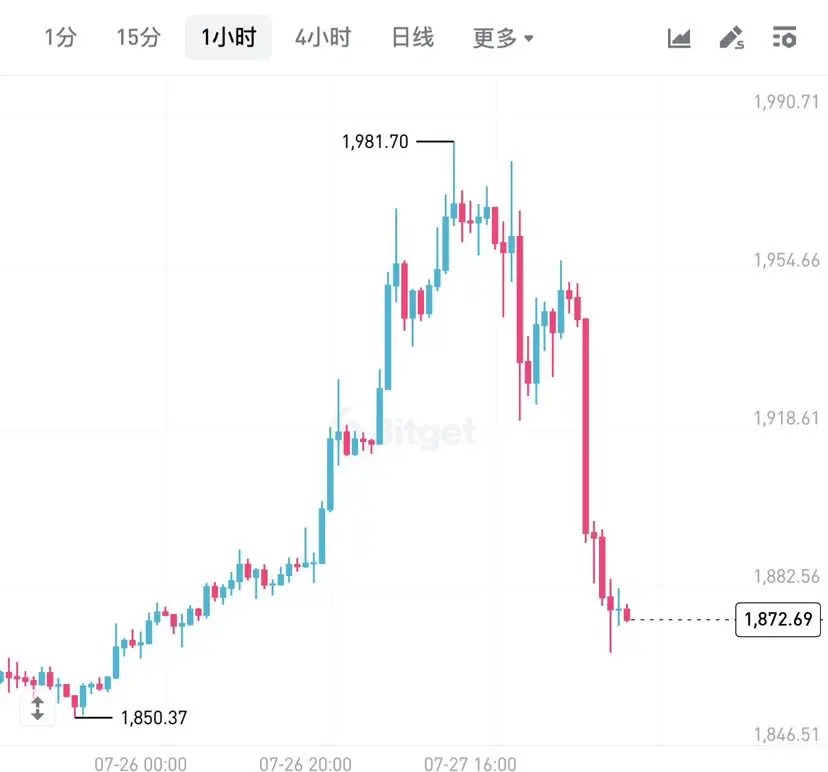828x772 pixels.
Task: Click the 07-26 00:00 time label
Action: point(140,764)
